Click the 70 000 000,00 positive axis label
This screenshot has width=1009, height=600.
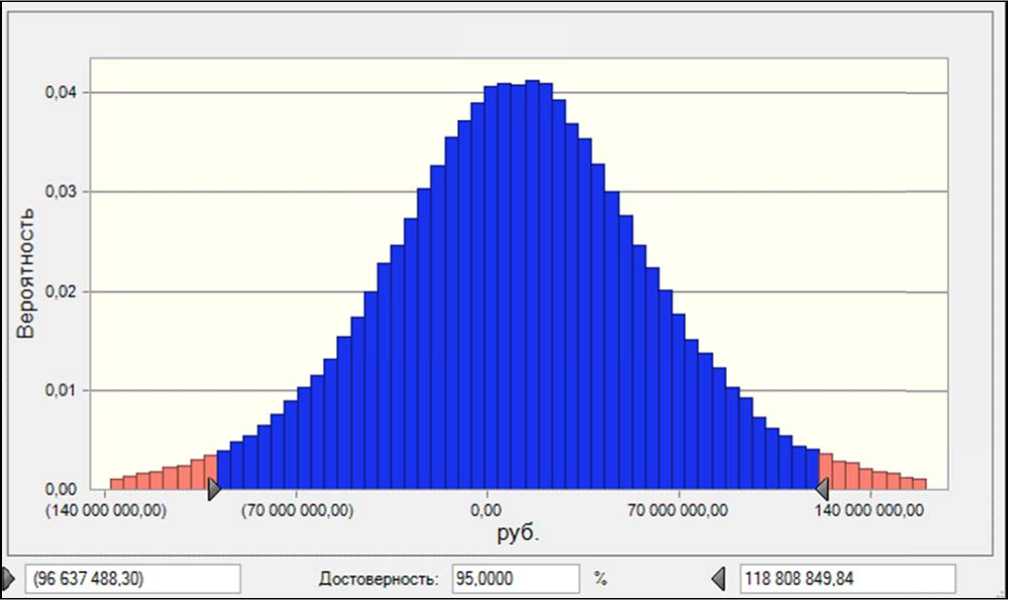point(678,511)
